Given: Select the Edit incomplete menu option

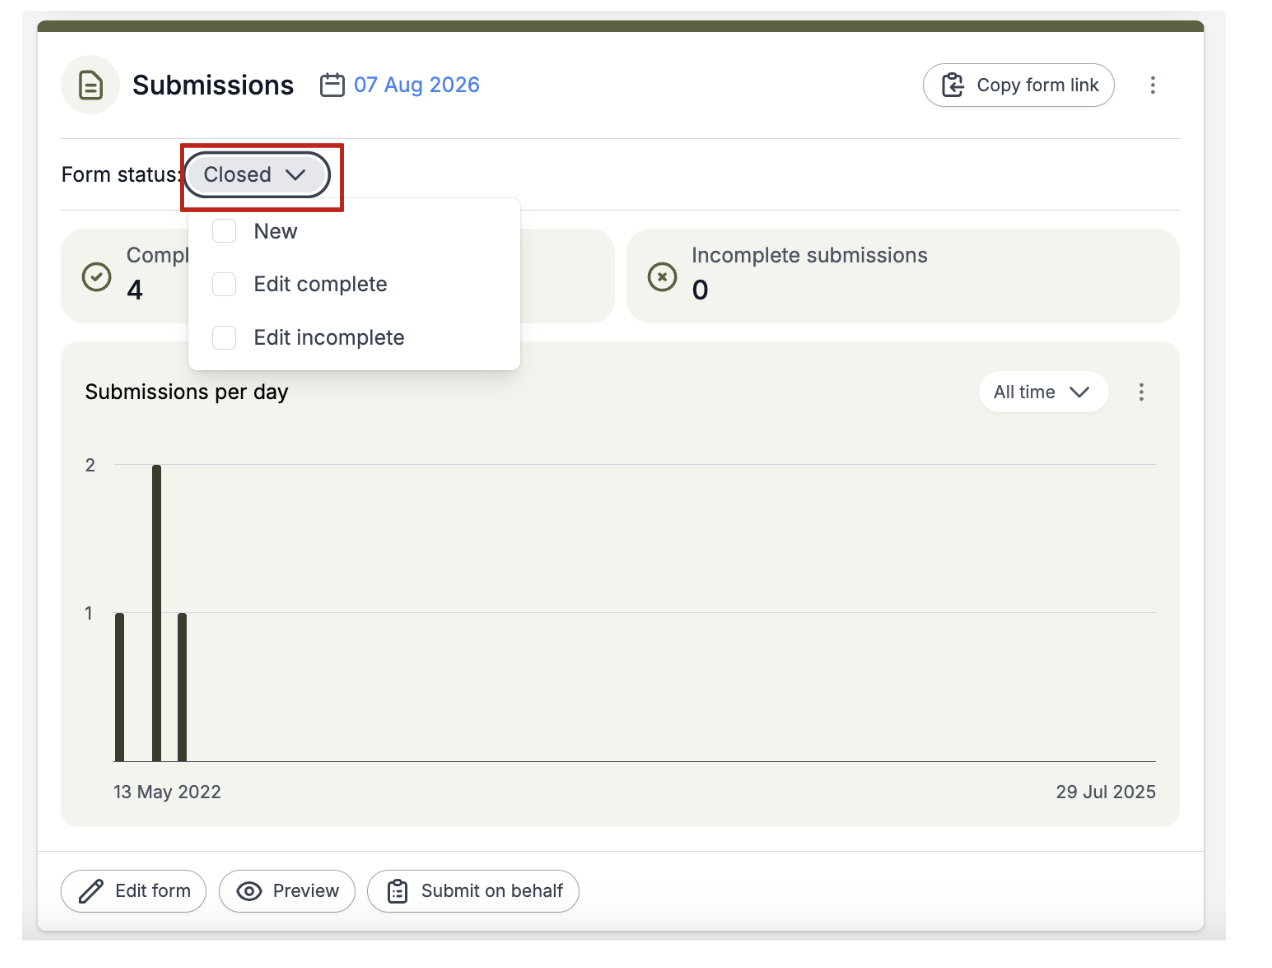Looking at the screenshot, I should (x=329, y=338).
